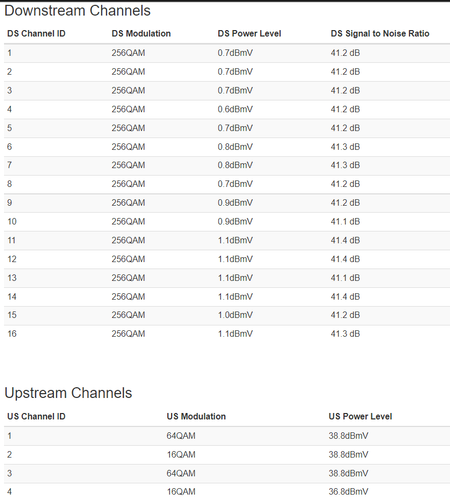Click the DS Power Level column header
This screenshot has height=500, width=450.
pyautogui.click(x=249, y=34)
